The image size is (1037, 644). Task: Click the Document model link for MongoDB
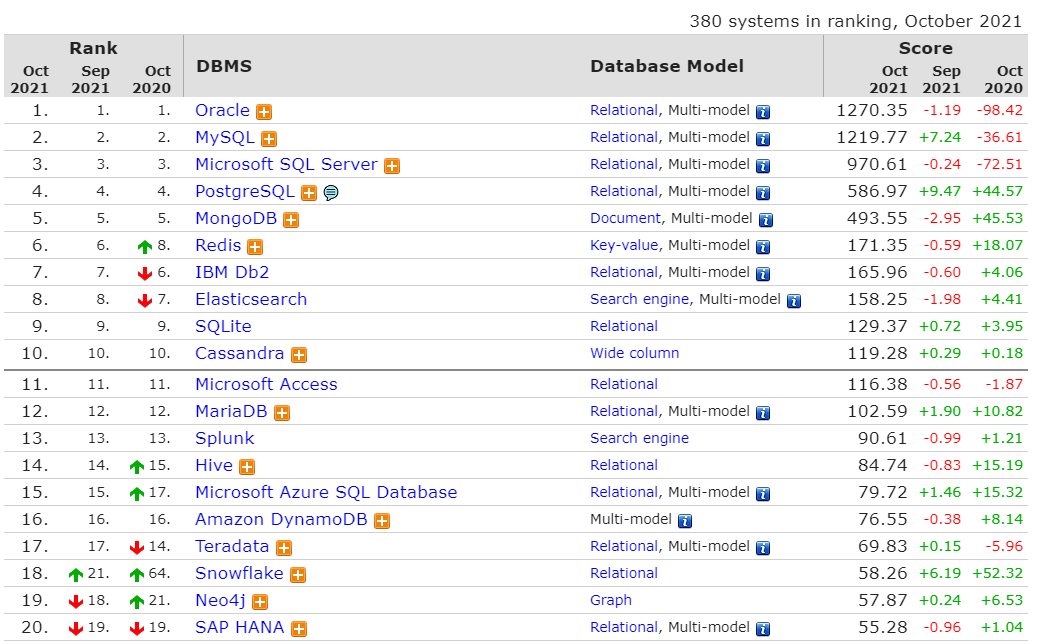pyautogui.click(x=625, y=219)
